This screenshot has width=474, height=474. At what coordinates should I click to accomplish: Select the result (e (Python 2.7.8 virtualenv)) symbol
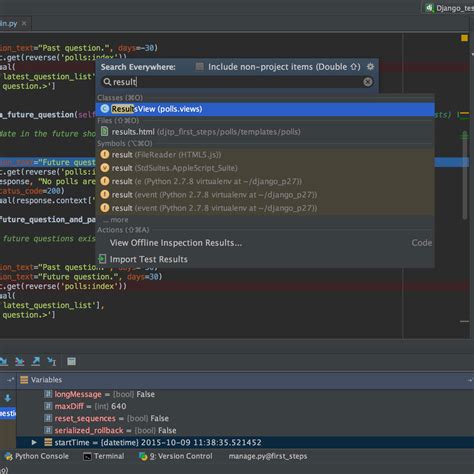265,181
